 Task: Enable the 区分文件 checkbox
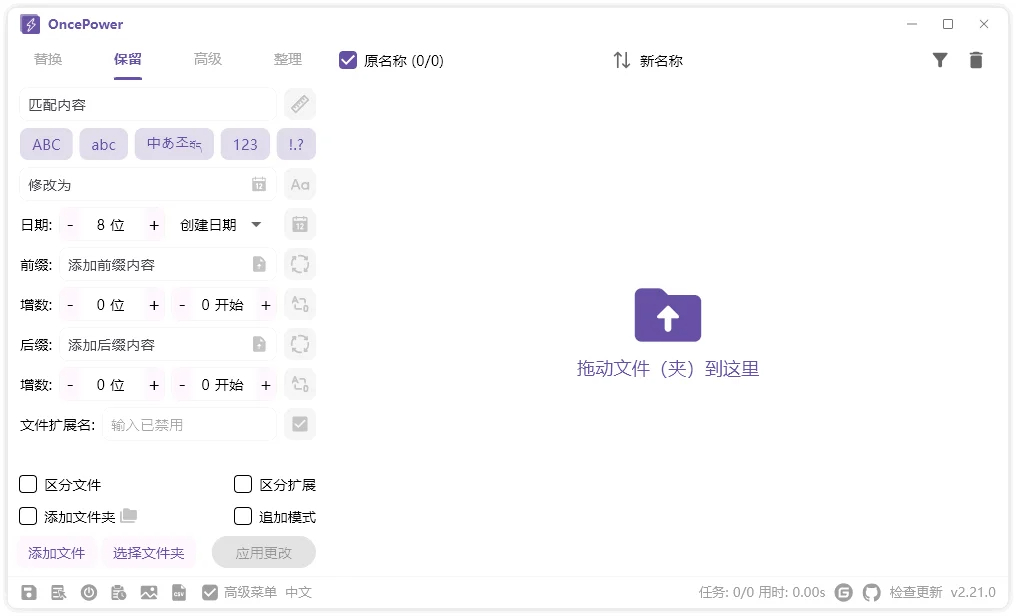(29, 485)
